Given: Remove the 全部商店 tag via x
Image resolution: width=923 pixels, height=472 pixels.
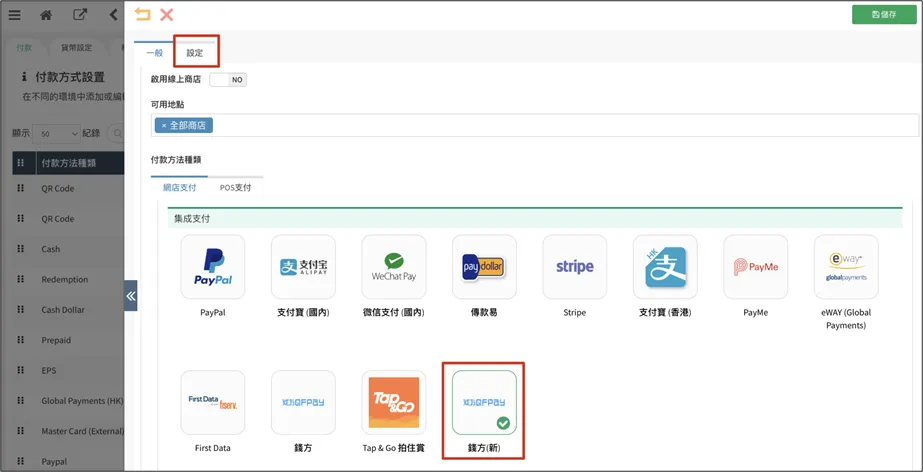Looking at the screenshot, I should (164, 125).
